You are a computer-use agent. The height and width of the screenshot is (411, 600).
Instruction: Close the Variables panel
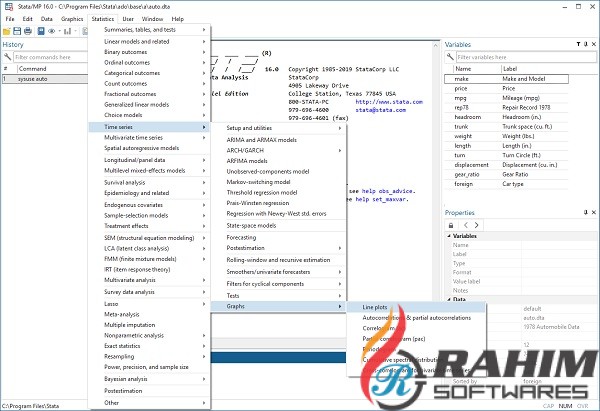(594, 44)
